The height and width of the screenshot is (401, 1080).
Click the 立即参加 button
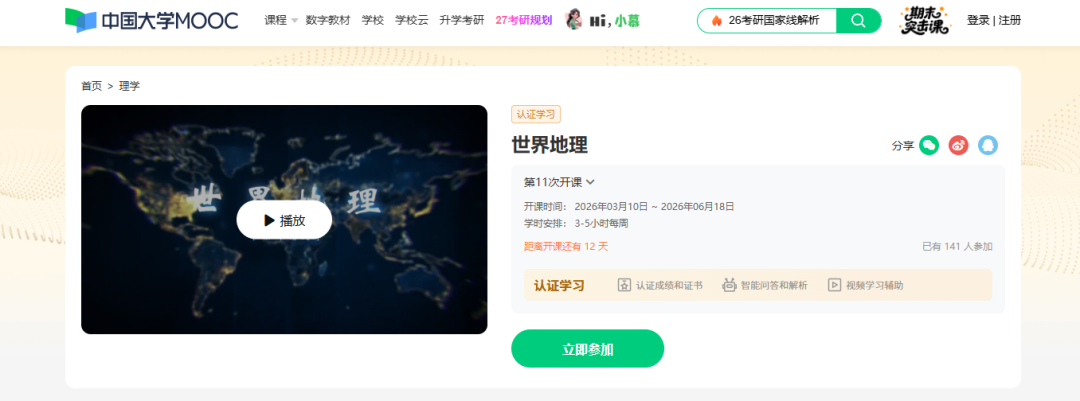[588, 349]
